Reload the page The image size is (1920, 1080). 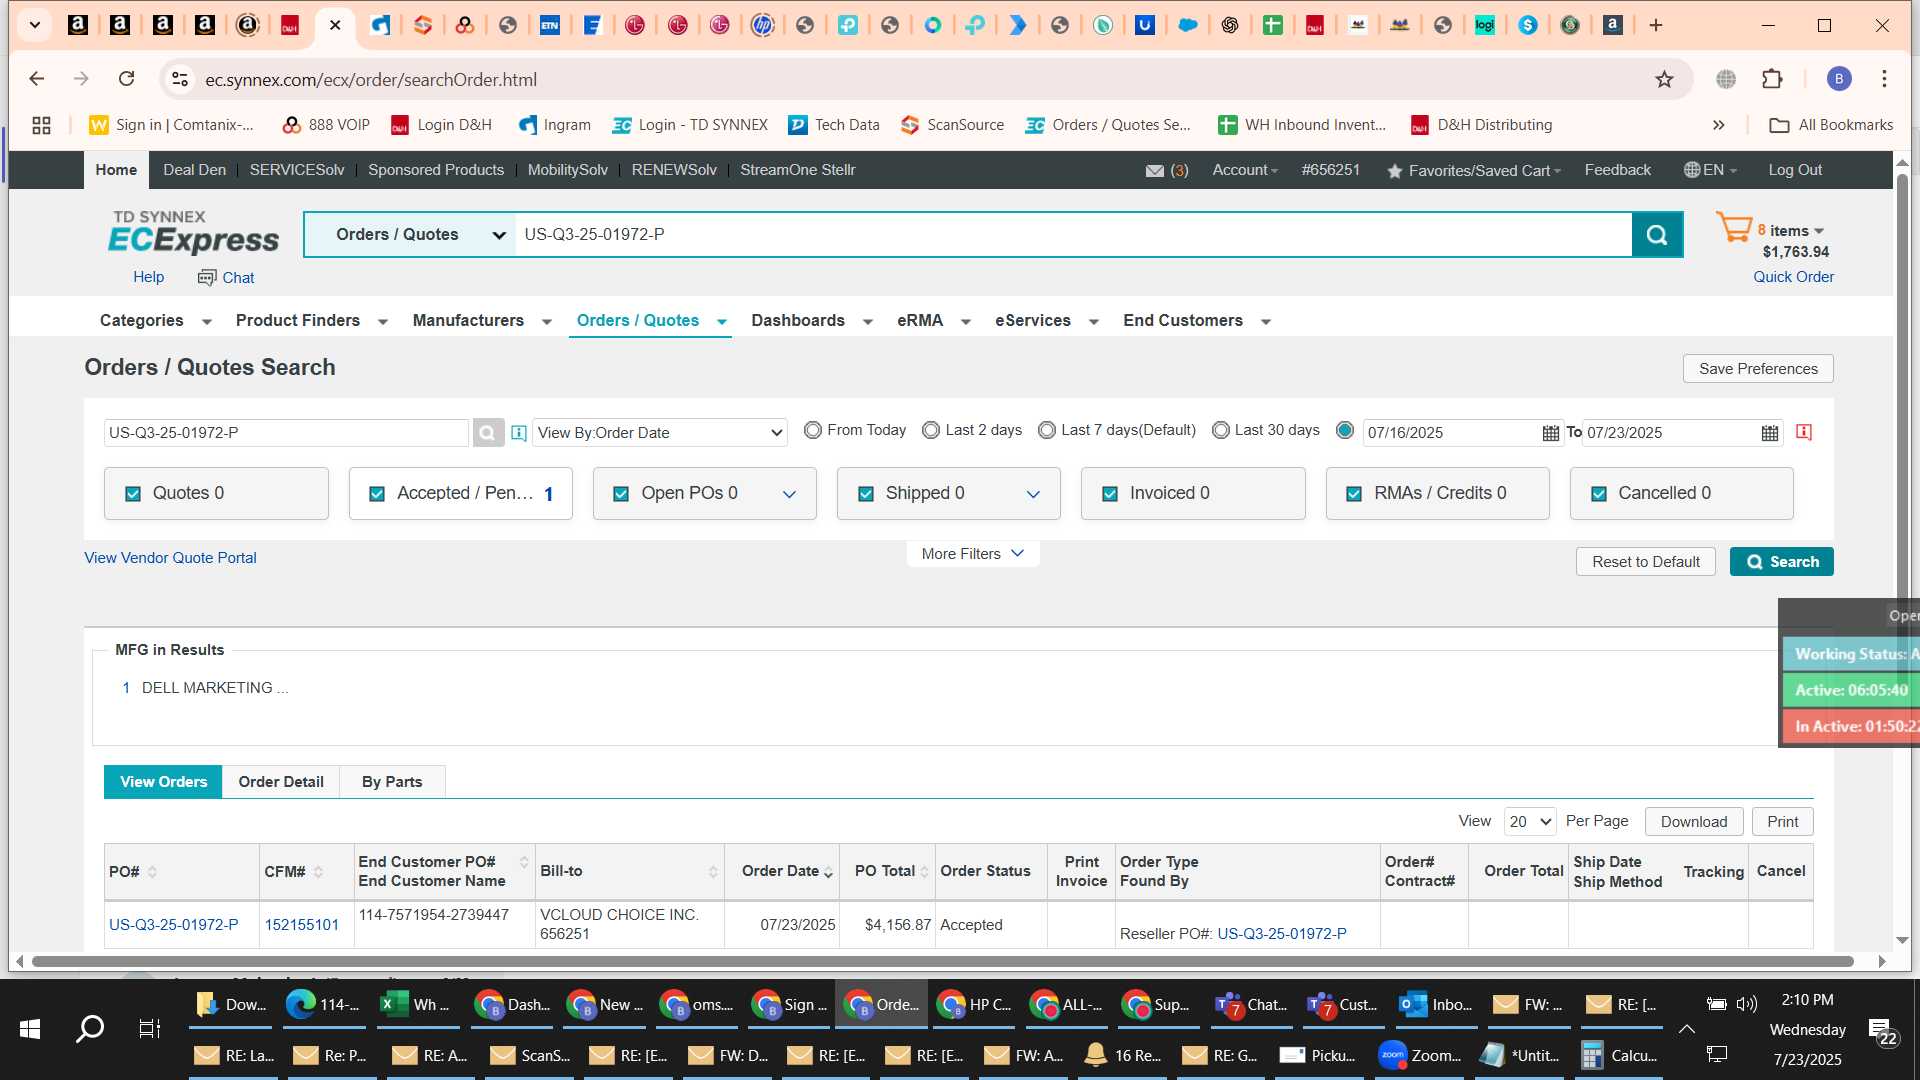click(126, 79)
